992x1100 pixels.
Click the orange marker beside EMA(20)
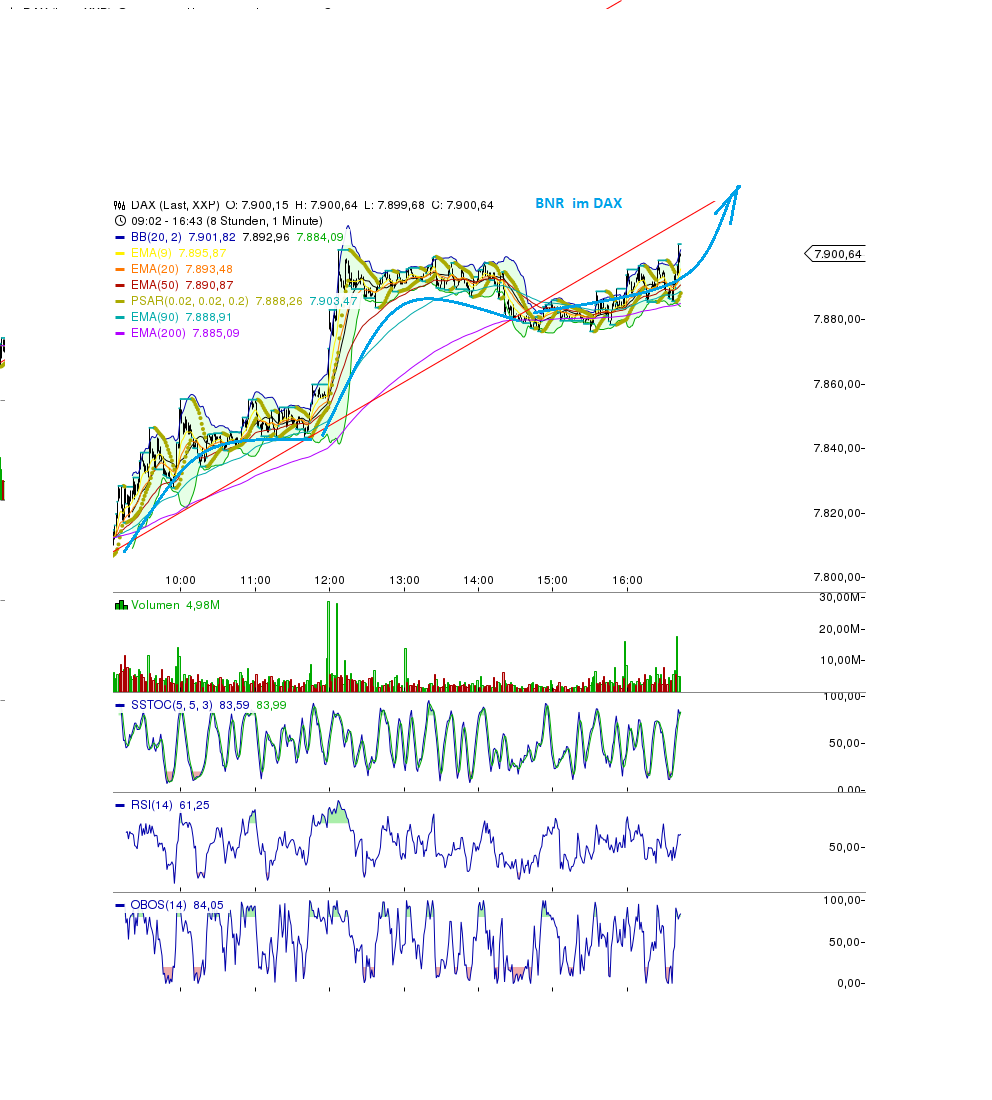tap(120, 269)
